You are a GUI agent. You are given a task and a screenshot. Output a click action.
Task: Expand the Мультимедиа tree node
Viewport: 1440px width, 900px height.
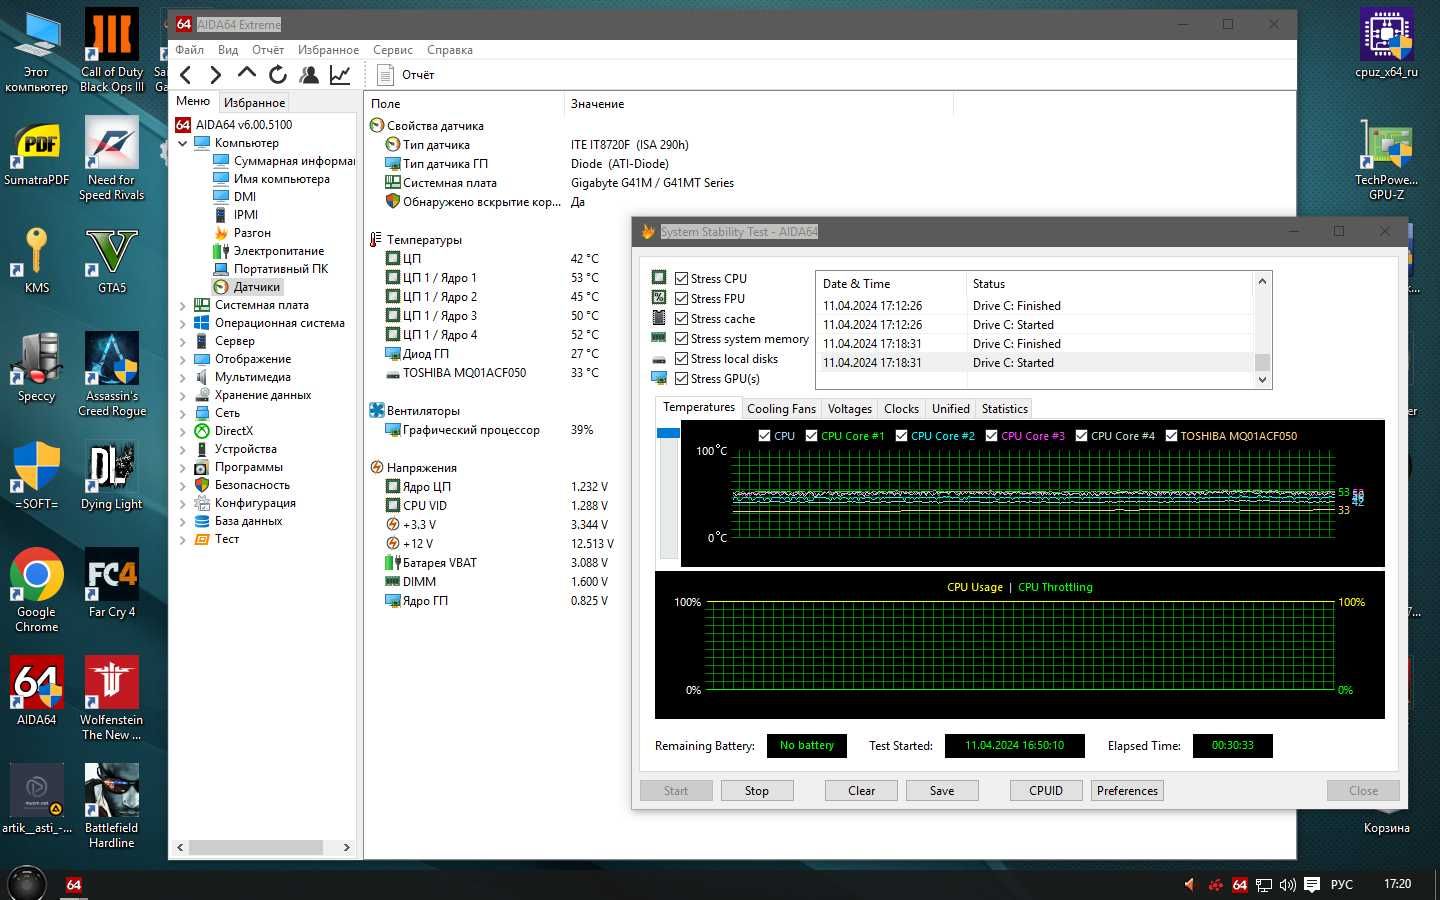click(x=183, y=377)
